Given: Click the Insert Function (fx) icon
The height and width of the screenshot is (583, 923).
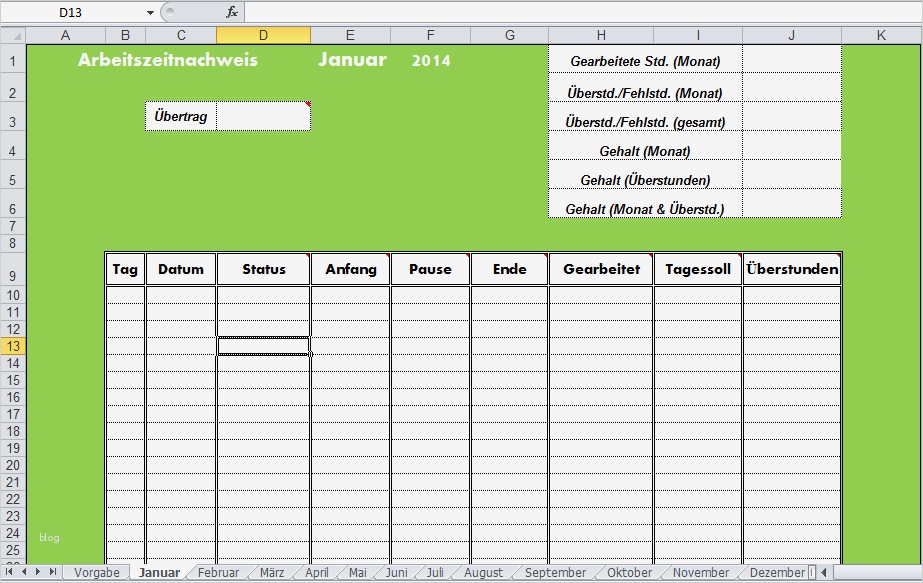Looking at the screenshot, I should point(233,12).
